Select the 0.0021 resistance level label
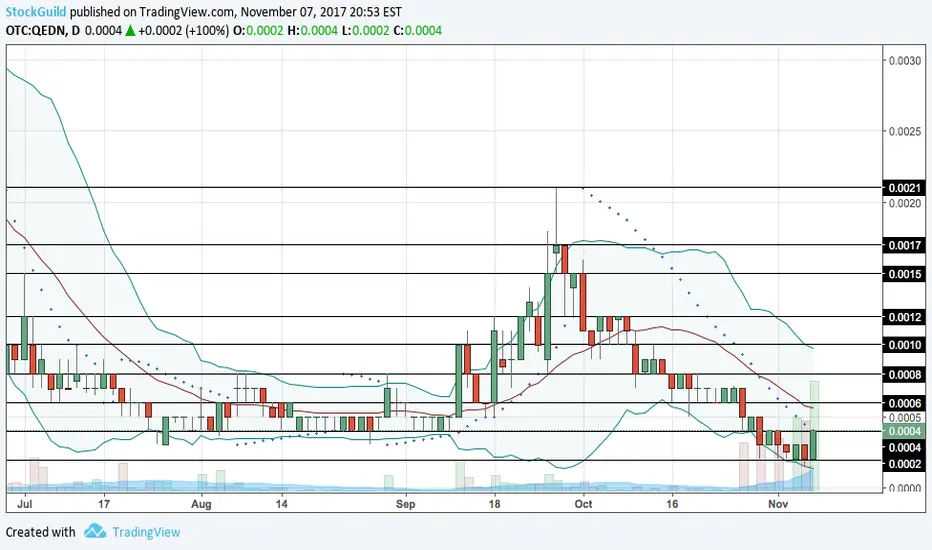932x550 pixels. pos(905,188)
